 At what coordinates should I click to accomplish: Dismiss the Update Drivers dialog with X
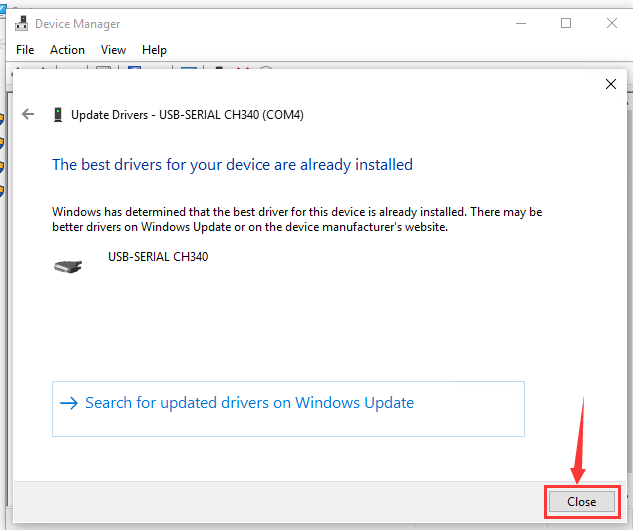click(611, 84)
